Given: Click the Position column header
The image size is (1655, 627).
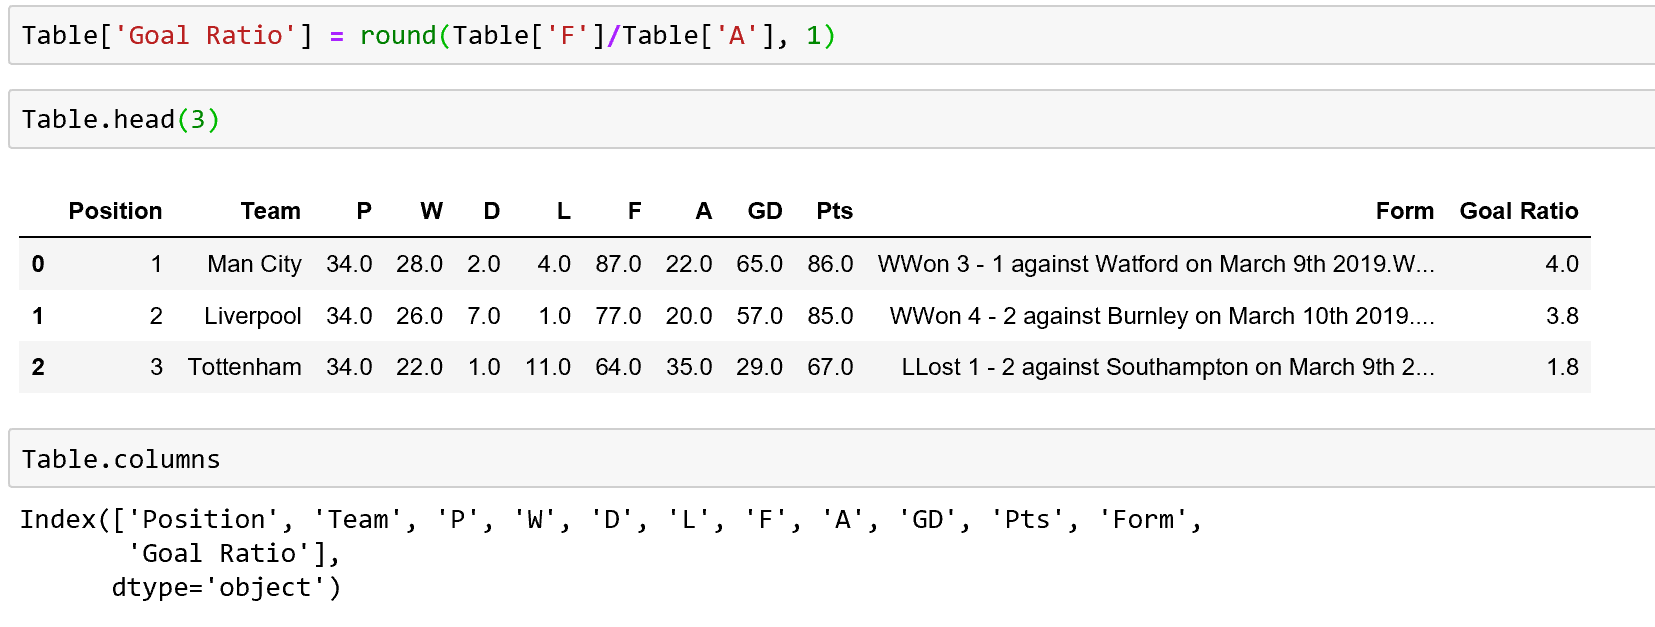Looking at the screenshot, I should [115, 211].
